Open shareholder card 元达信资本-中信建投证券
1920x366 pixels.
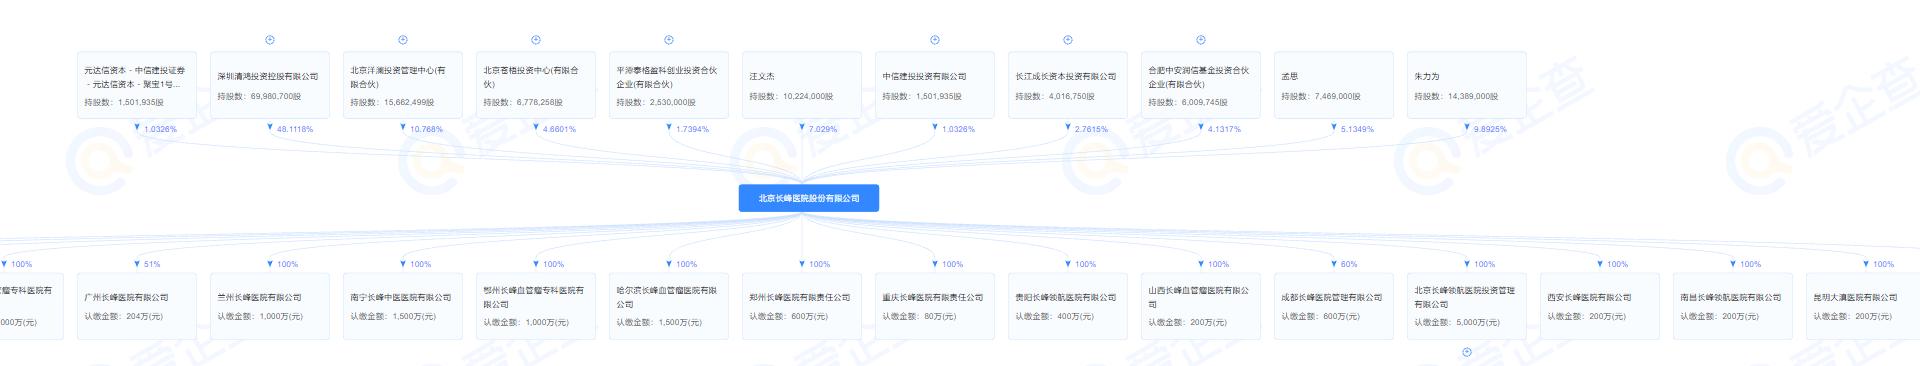click(137, 85)
